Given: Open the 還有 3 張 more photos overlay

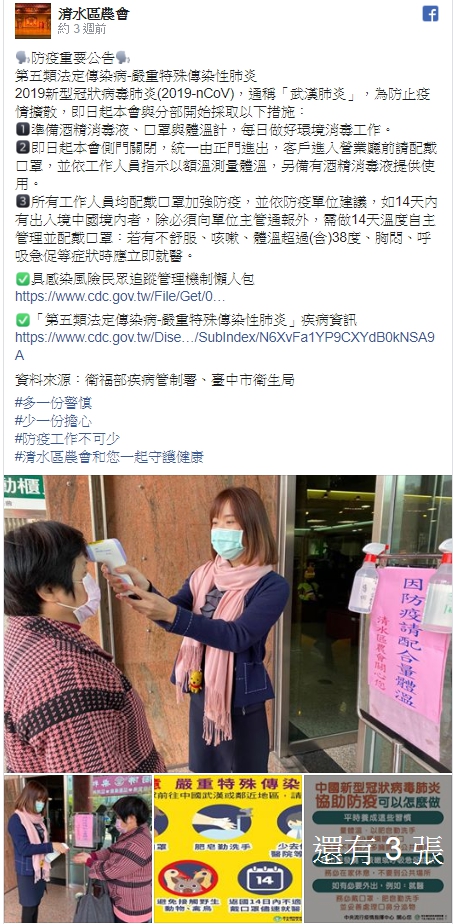Looking at the screenshot, I should (378, 849).
